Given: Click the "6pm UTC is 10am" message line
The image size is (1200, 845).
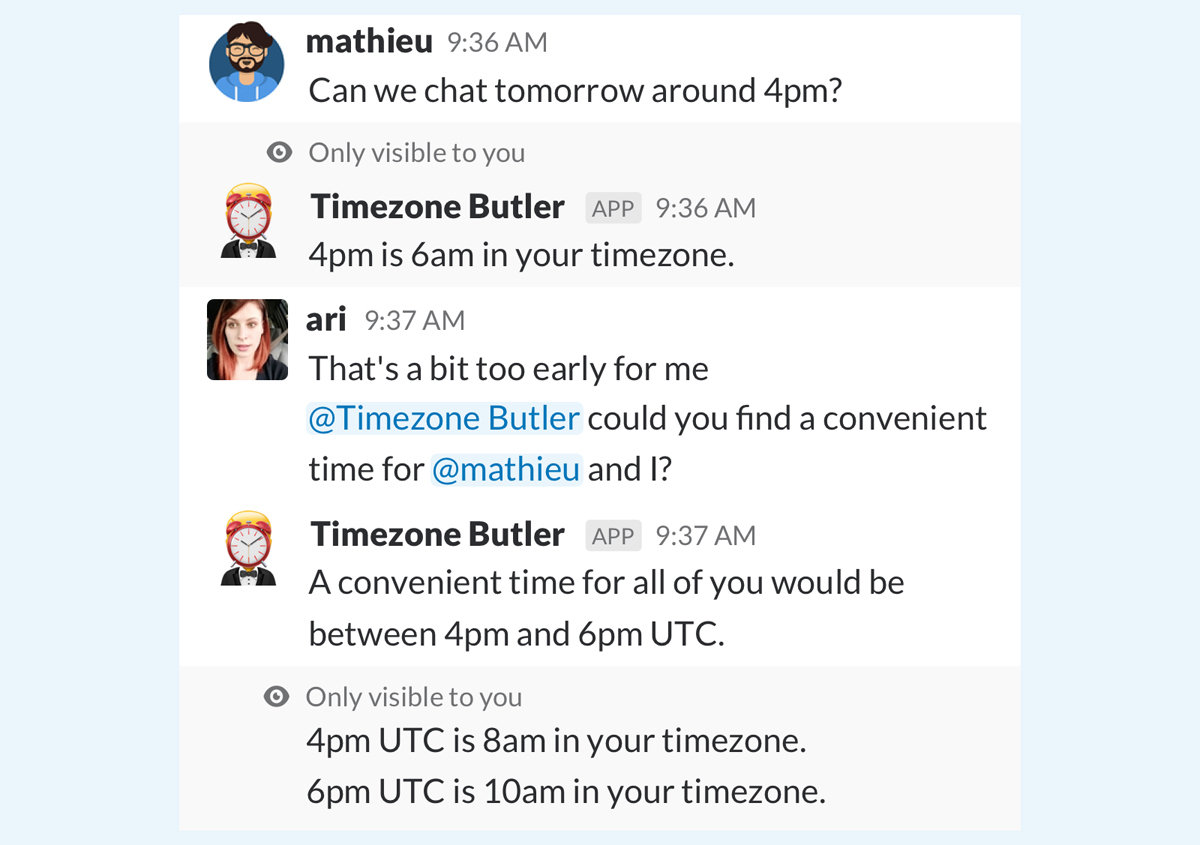Looking at the screenshot, I should coord(566,792).
